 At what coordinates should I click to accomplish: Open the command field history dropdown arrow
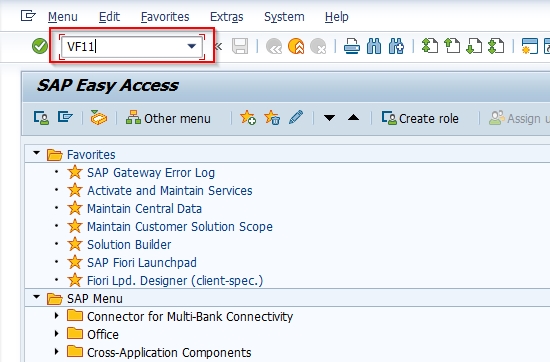pos(192,46)
